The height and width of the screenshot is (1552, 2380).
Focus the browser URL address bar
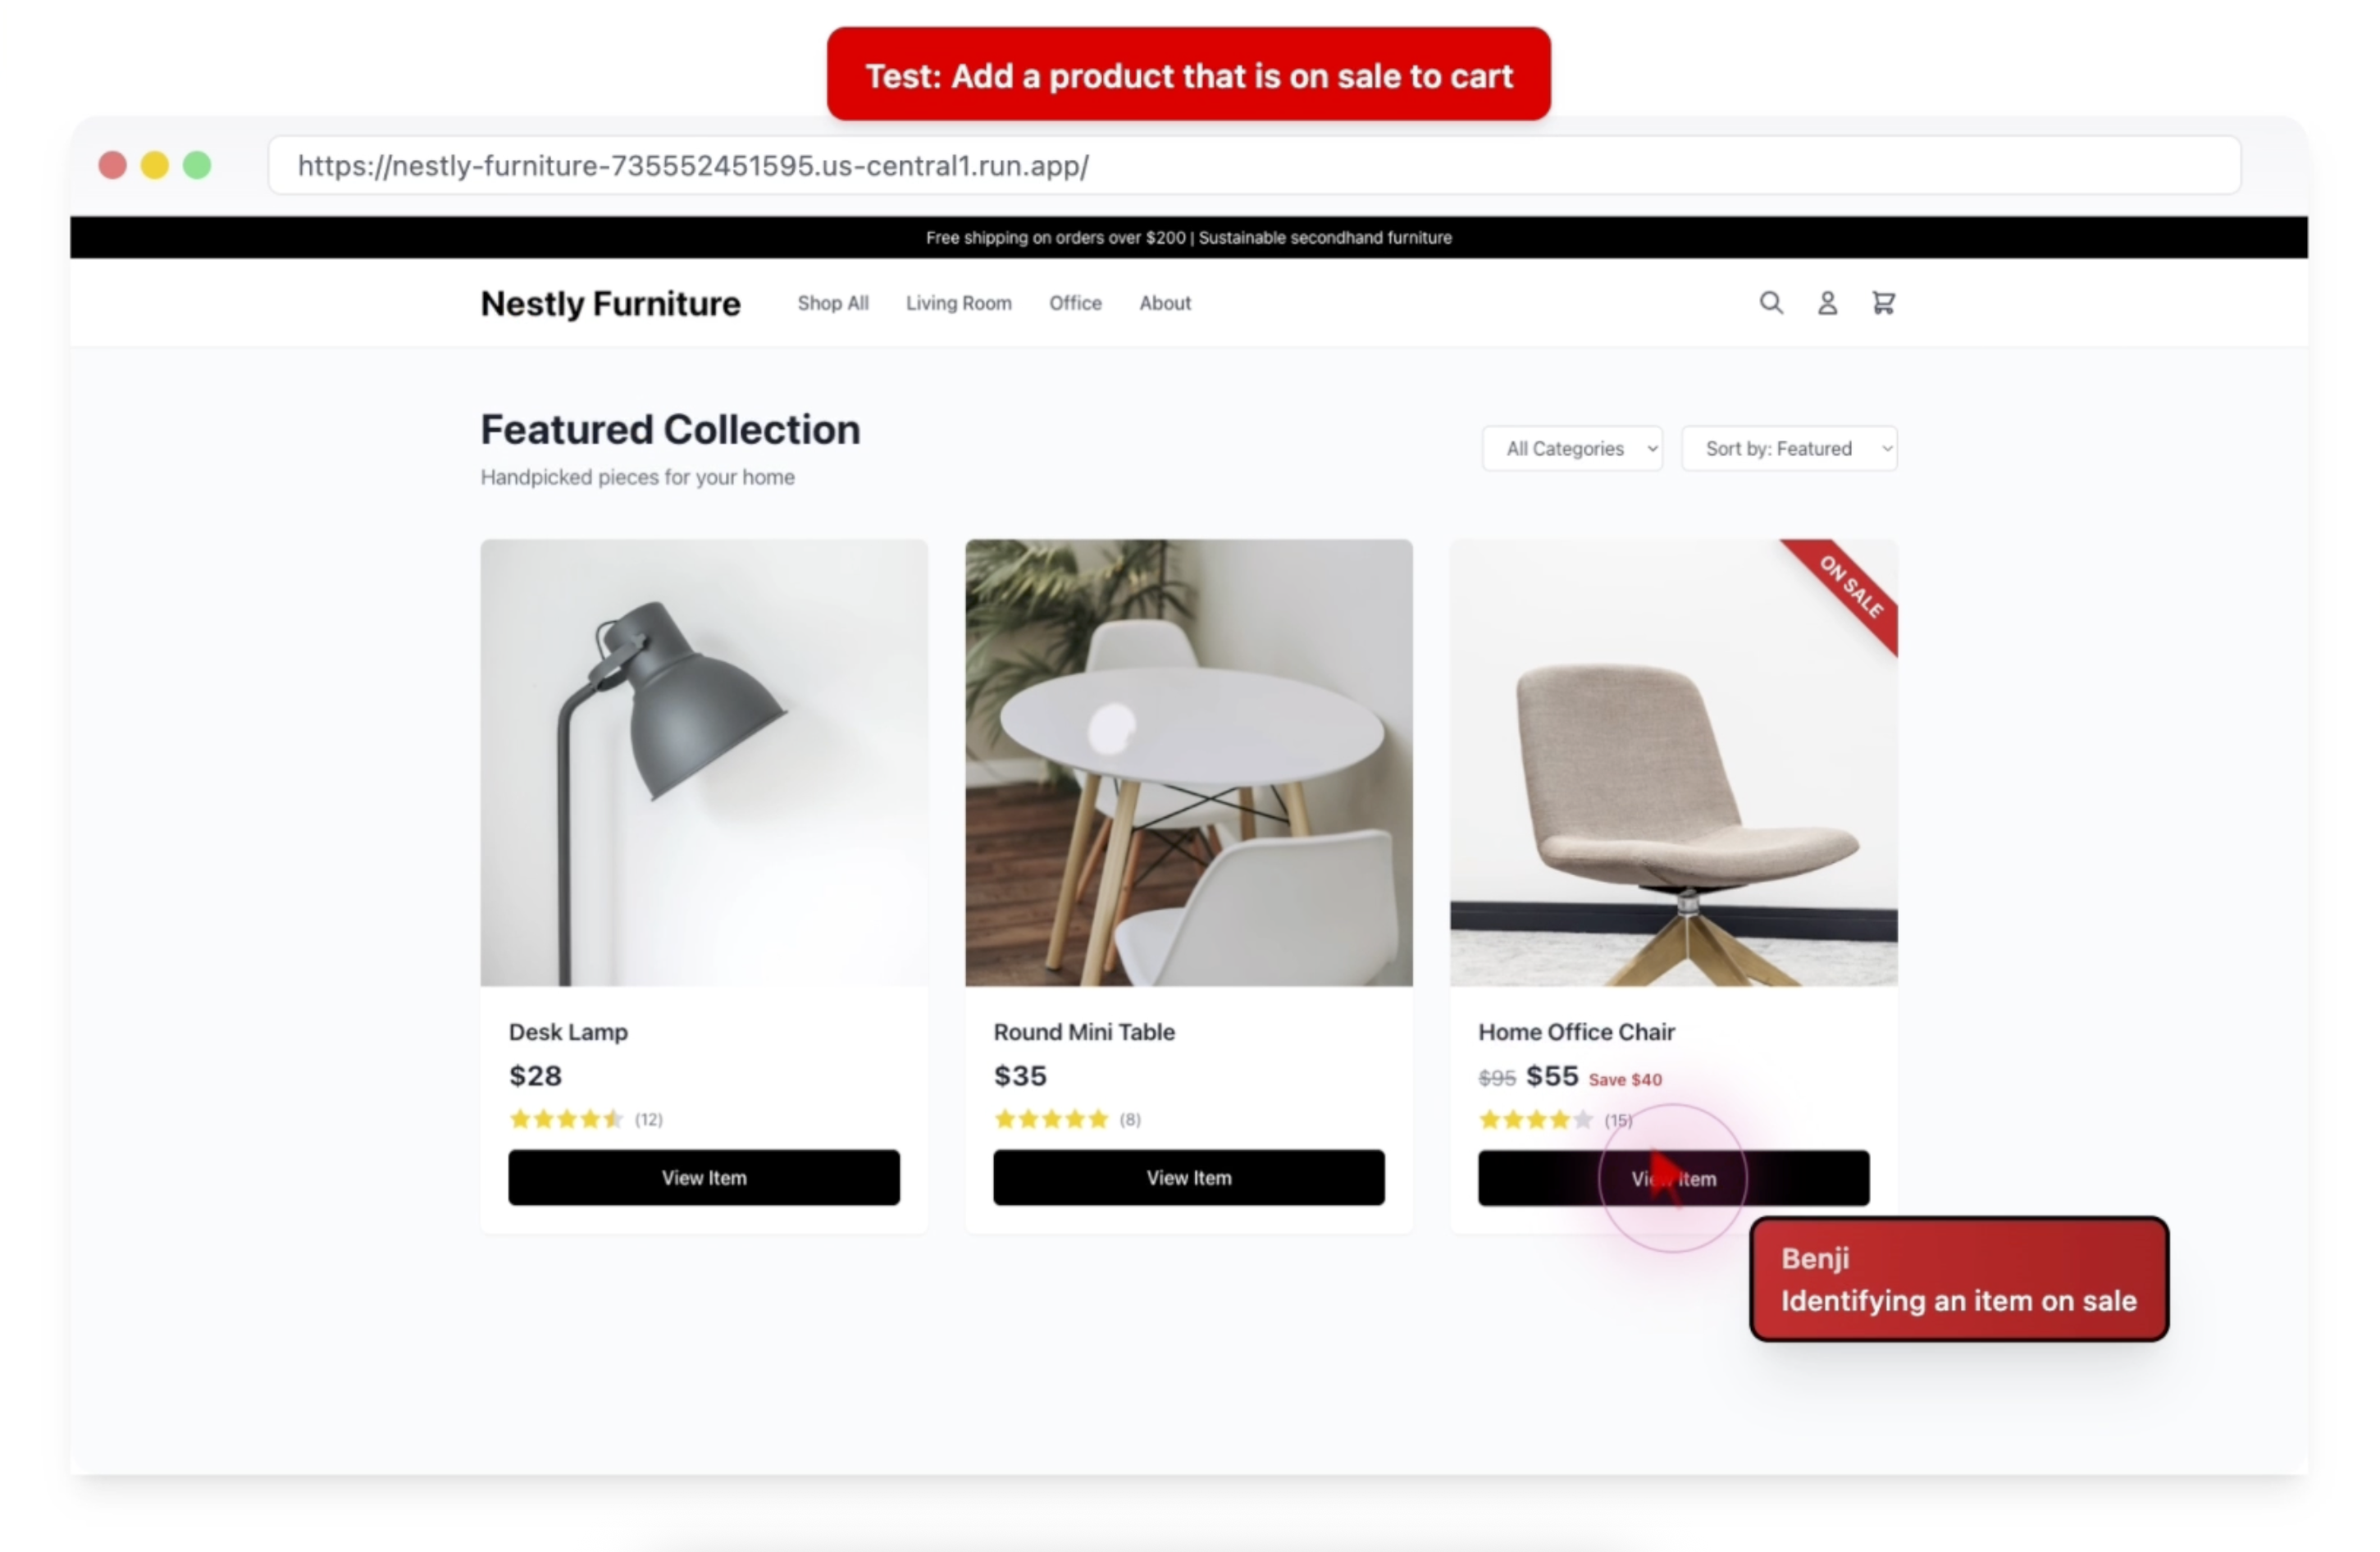click(x=1254, y=165)
